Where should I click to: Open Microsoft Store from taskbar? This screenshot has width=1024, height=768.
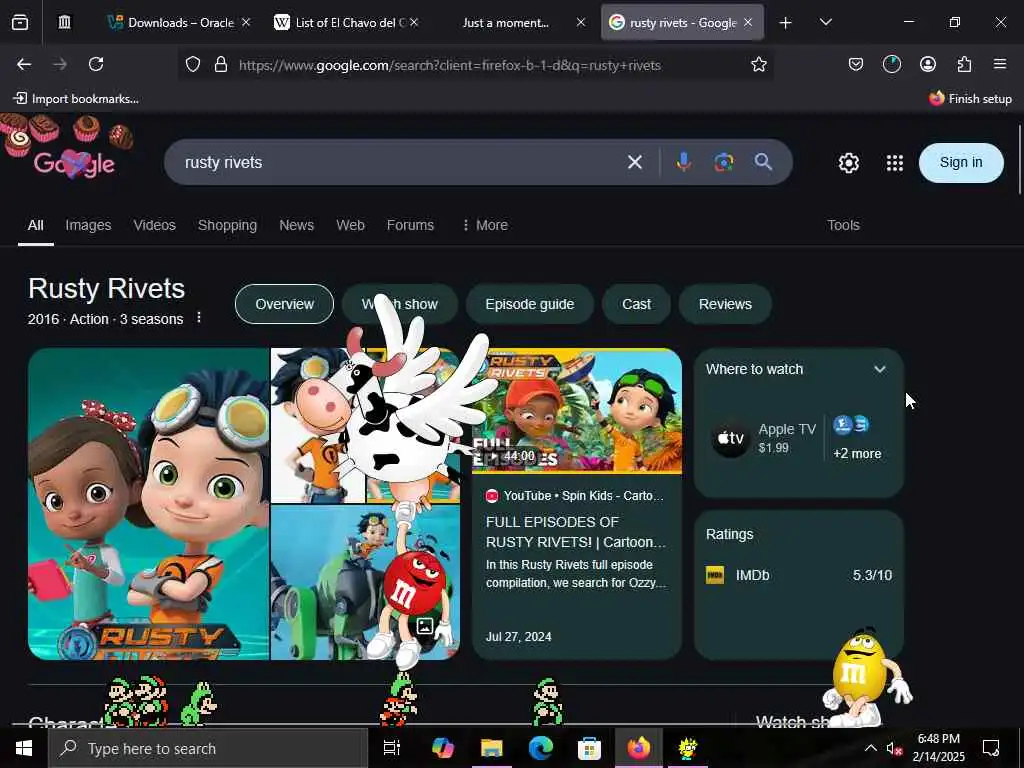click(589, 748)
